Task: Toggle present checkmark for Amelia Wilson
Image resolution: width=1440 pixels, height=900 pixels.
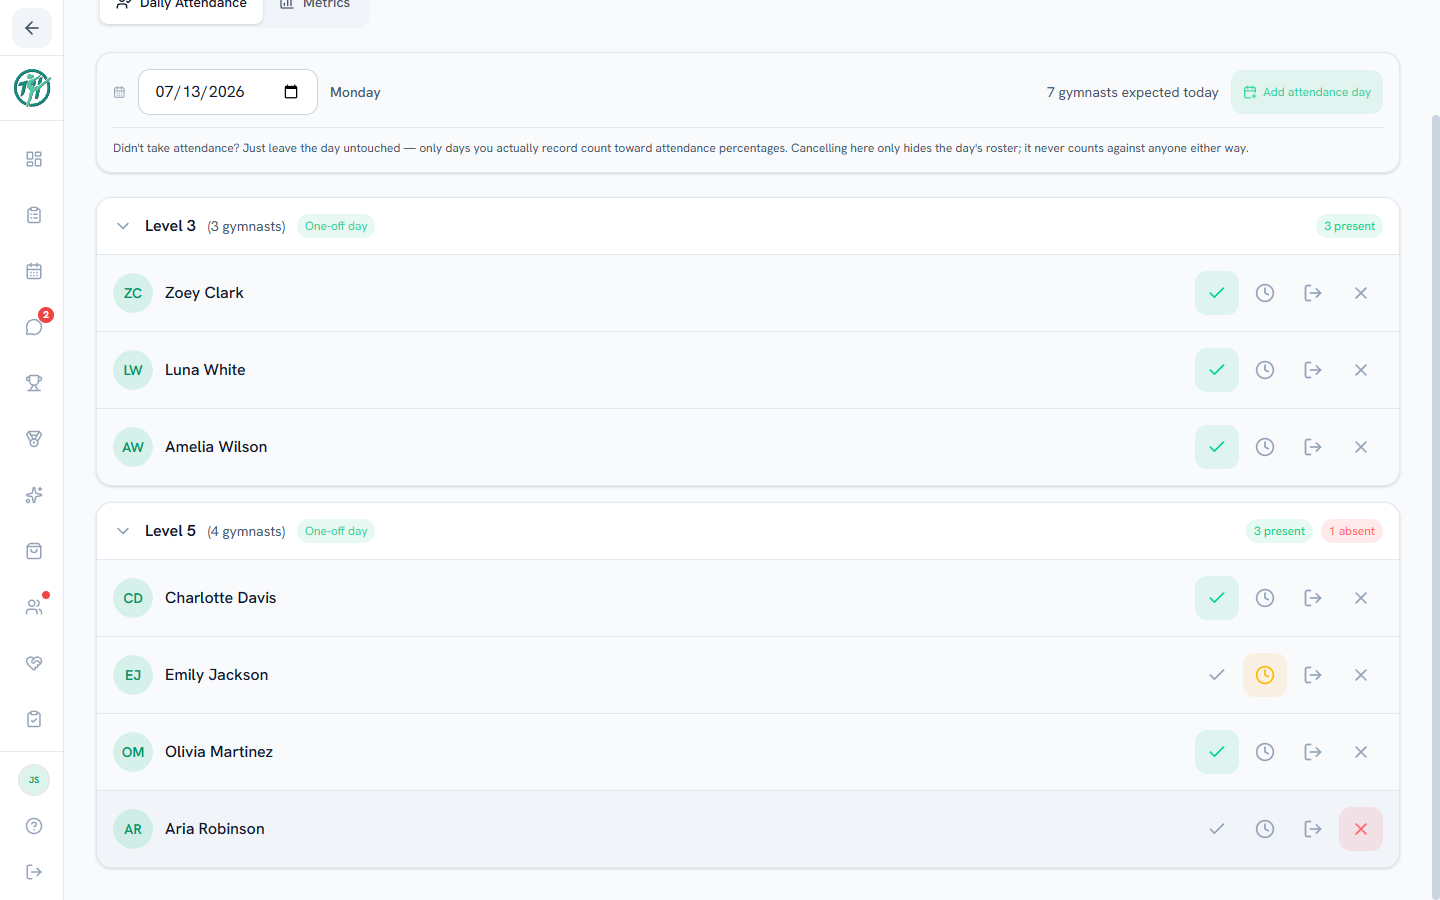Action: tap(1217, 447)
